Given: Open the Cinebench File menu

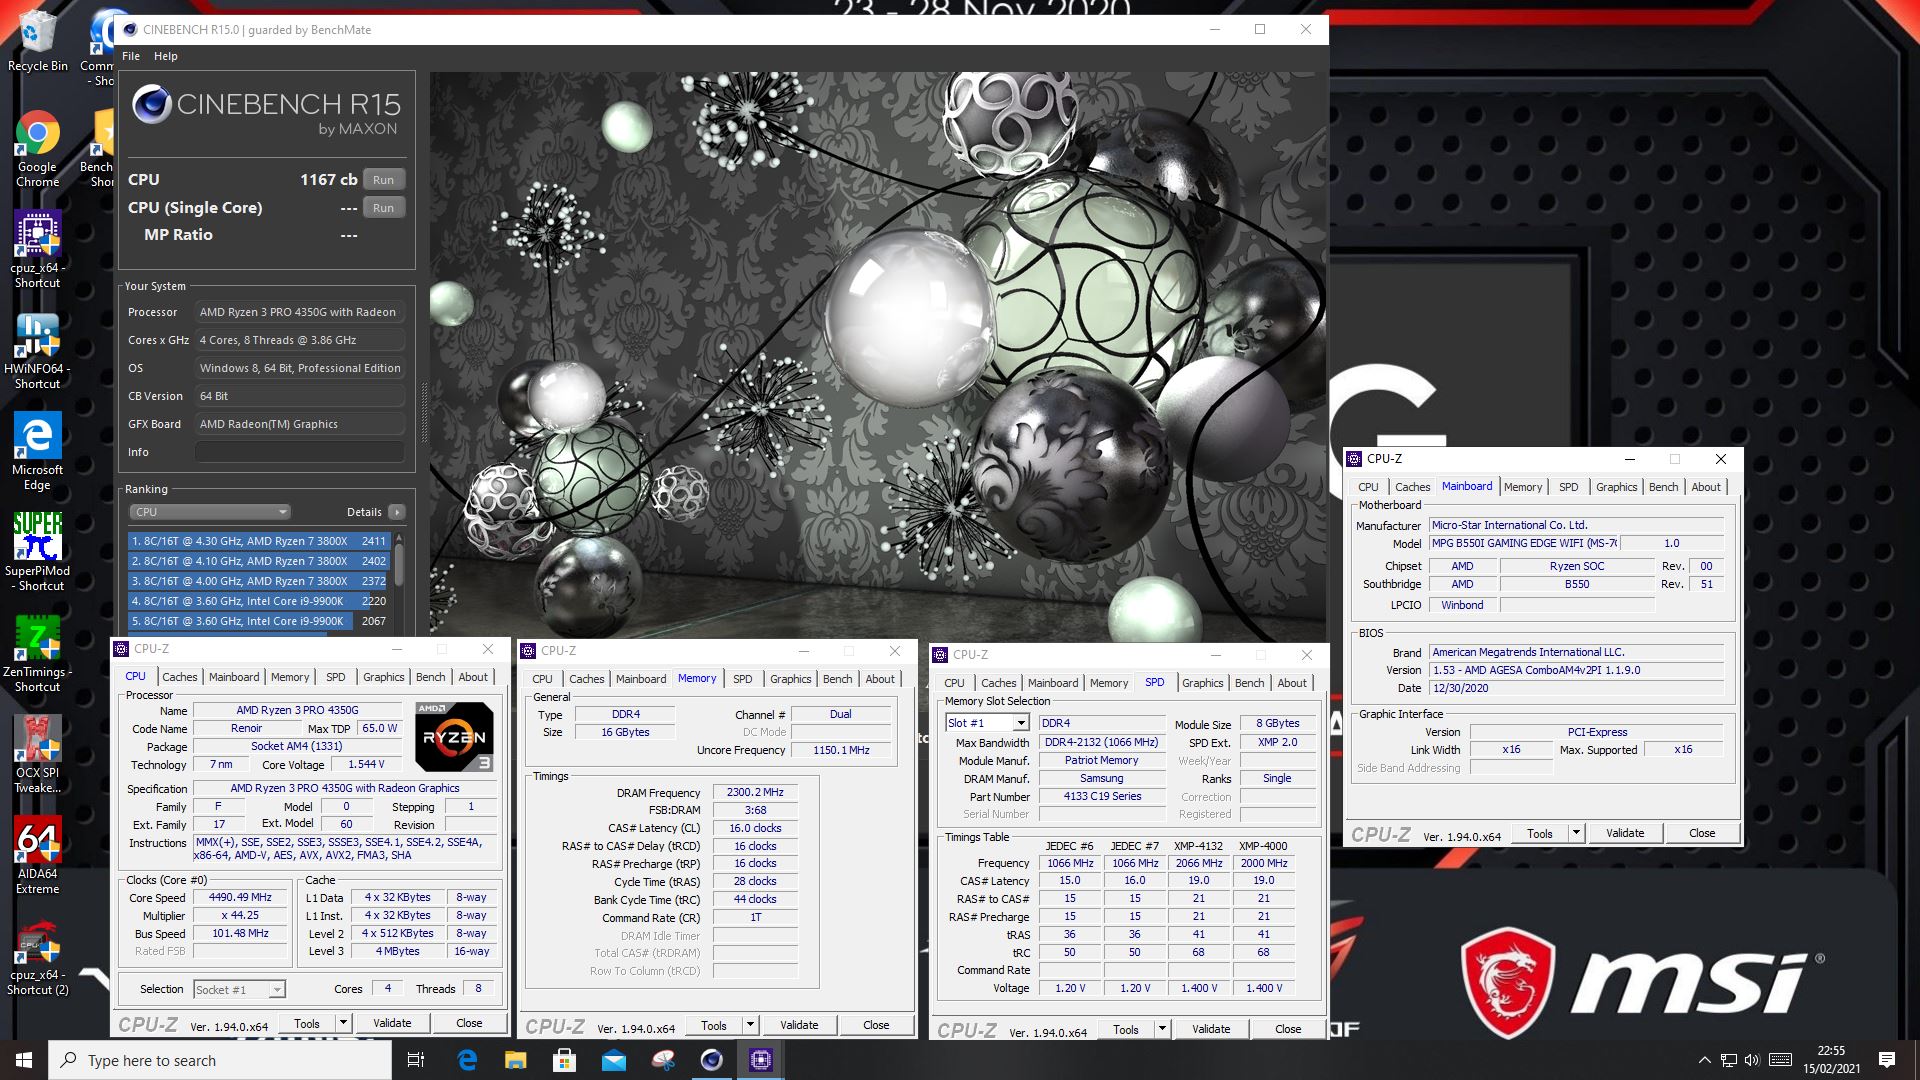Looking at the screenshot, I should tap(131, 56).
